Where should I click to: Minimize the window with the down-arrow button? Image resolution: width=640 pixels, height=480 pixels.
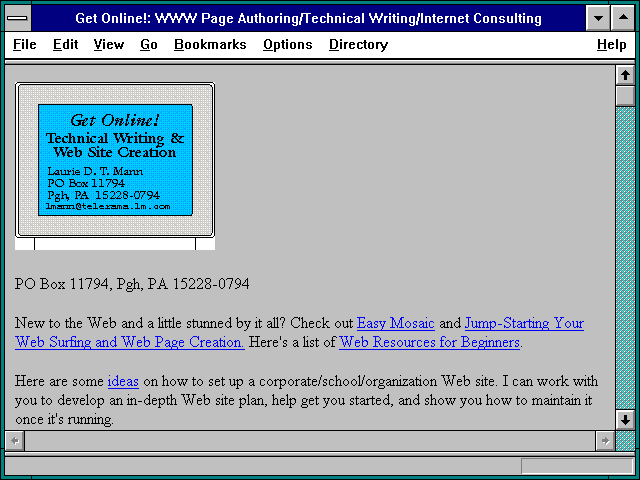point(598,18)
